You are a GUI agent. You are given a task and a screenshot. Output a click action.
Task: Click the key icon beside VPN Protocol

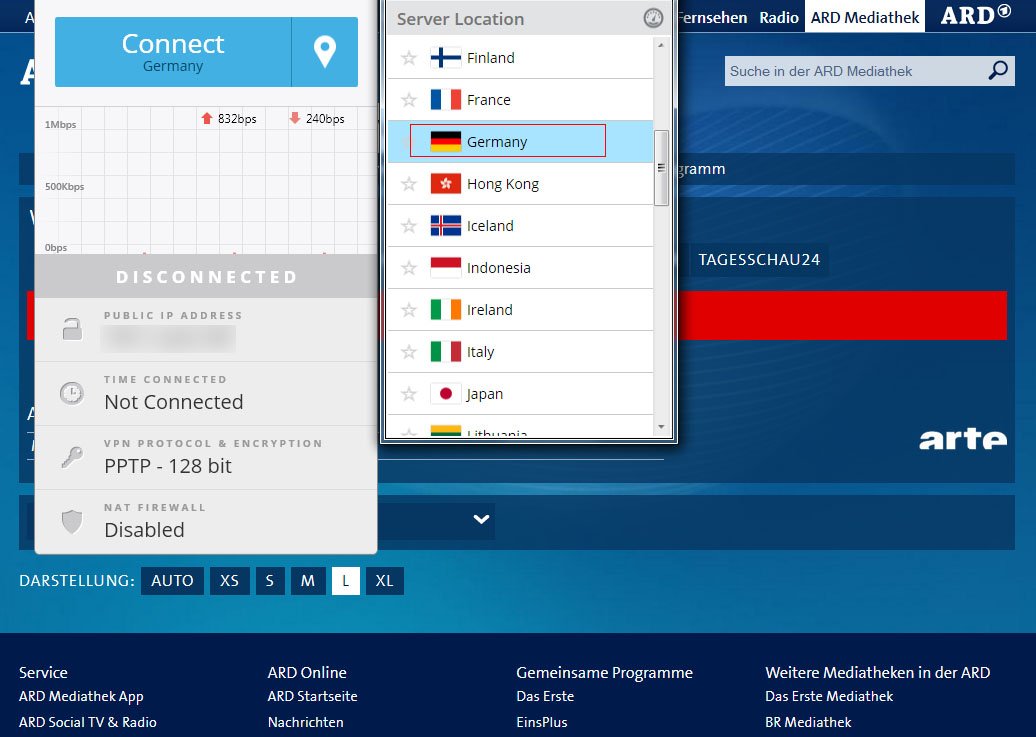(x=72, y=457)
